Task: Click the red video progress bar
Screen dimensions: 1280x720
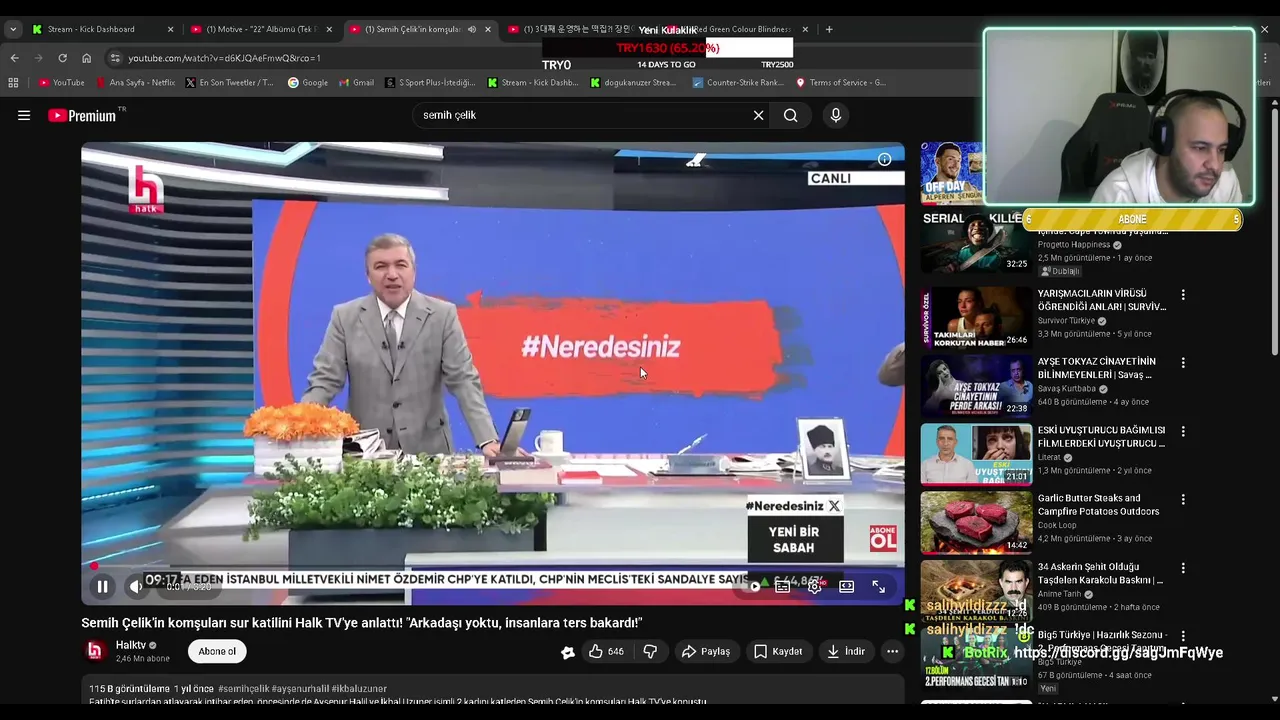Action: point(492,567)
